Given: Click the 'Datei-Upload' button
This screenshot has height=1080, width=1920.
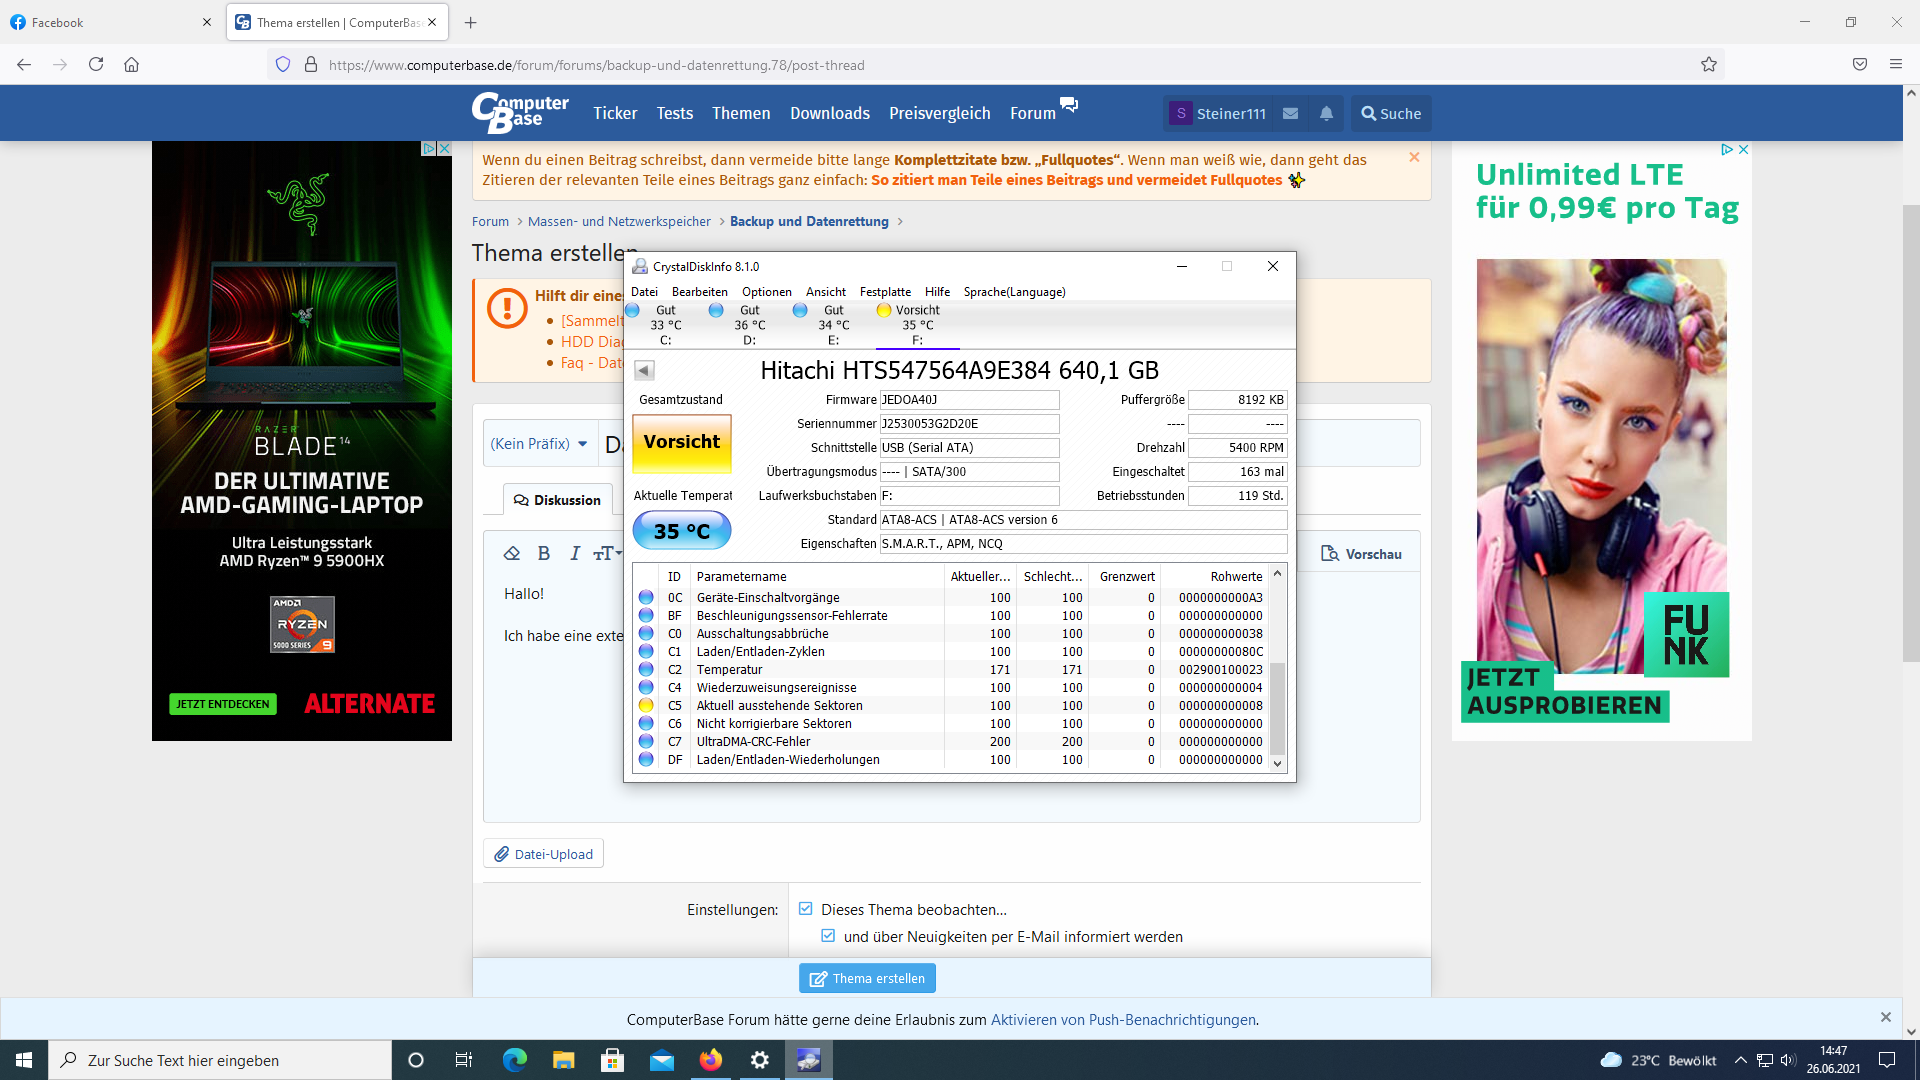Looking at the screenshot, I should pyautogui.click(x=544, y=854).
